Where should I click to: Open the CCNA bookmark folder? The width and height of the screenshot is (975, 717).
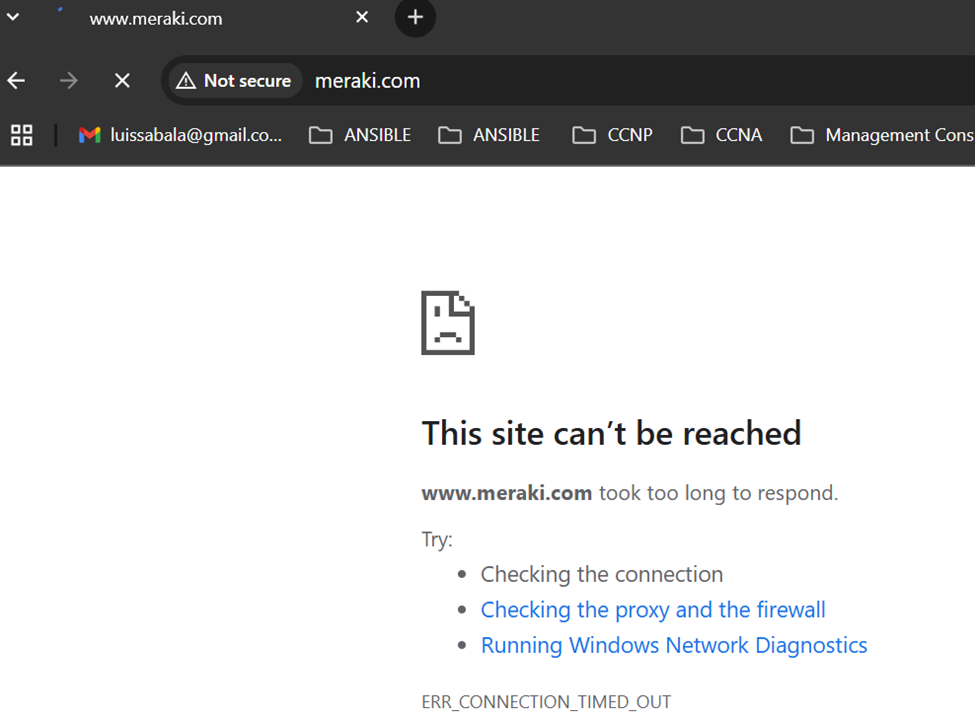[x=721, y=135]
